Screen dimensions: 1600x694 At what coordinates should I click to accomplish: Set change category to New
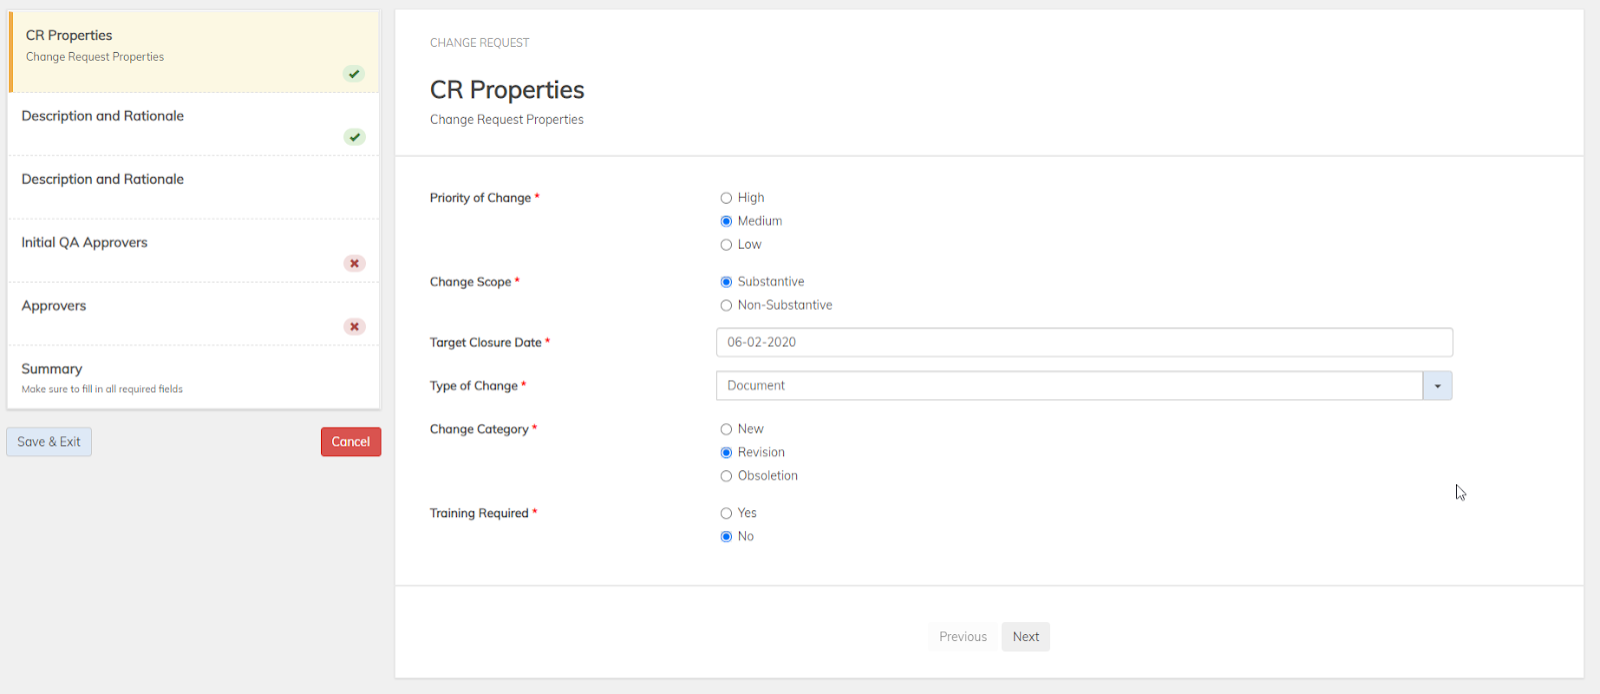tap(726, 429)
